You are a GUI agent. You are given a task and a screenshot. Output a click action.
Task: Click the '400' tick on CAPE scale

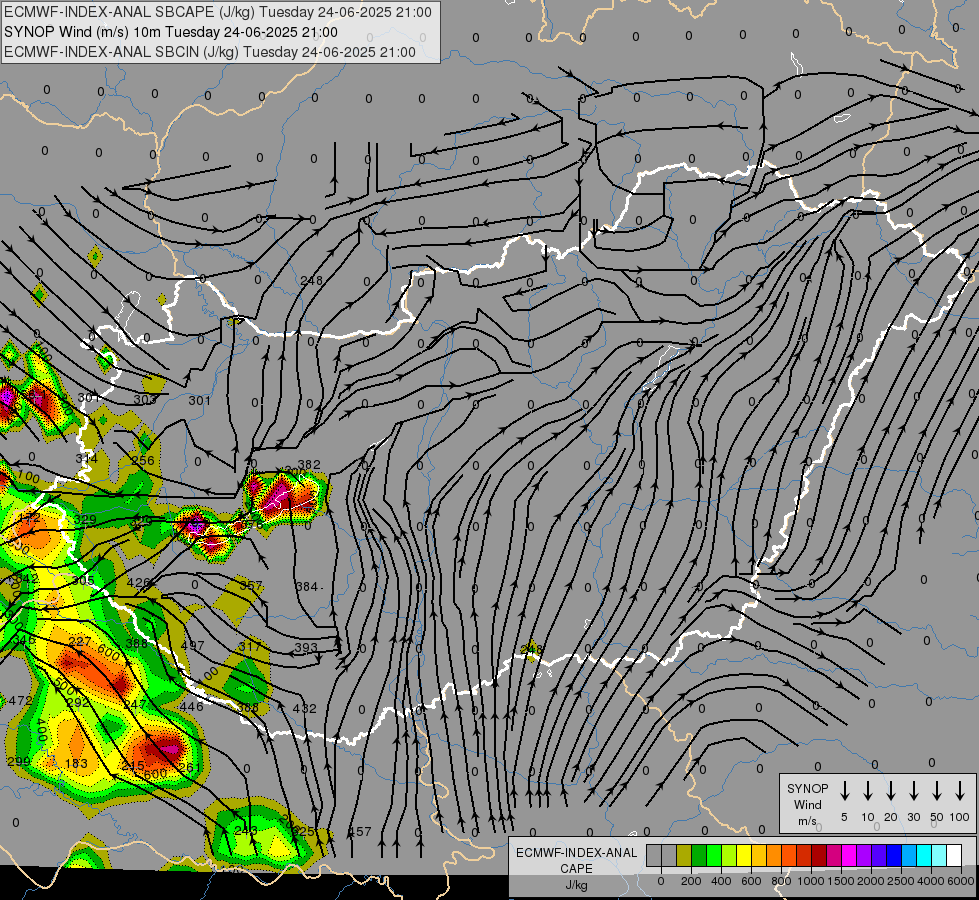point(721,881)
